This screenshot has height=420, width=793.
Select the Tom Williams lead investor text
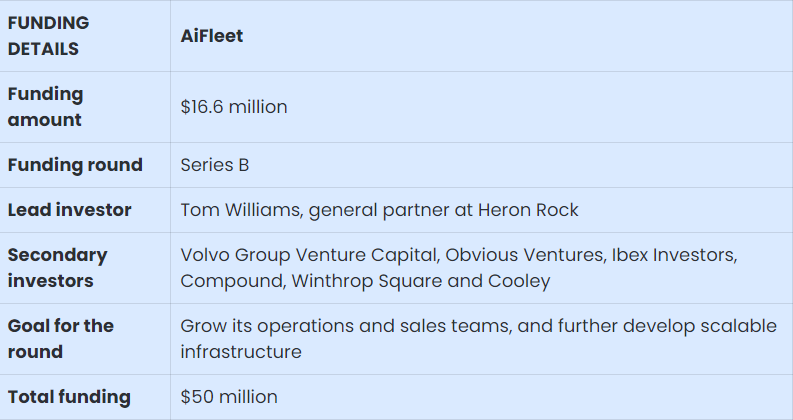click(240, 210)
